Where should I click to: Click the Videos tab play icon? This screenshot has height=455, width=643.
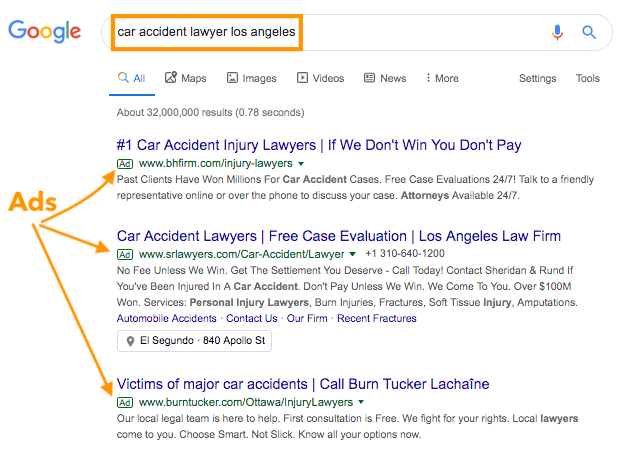click(x=303, y=77)
